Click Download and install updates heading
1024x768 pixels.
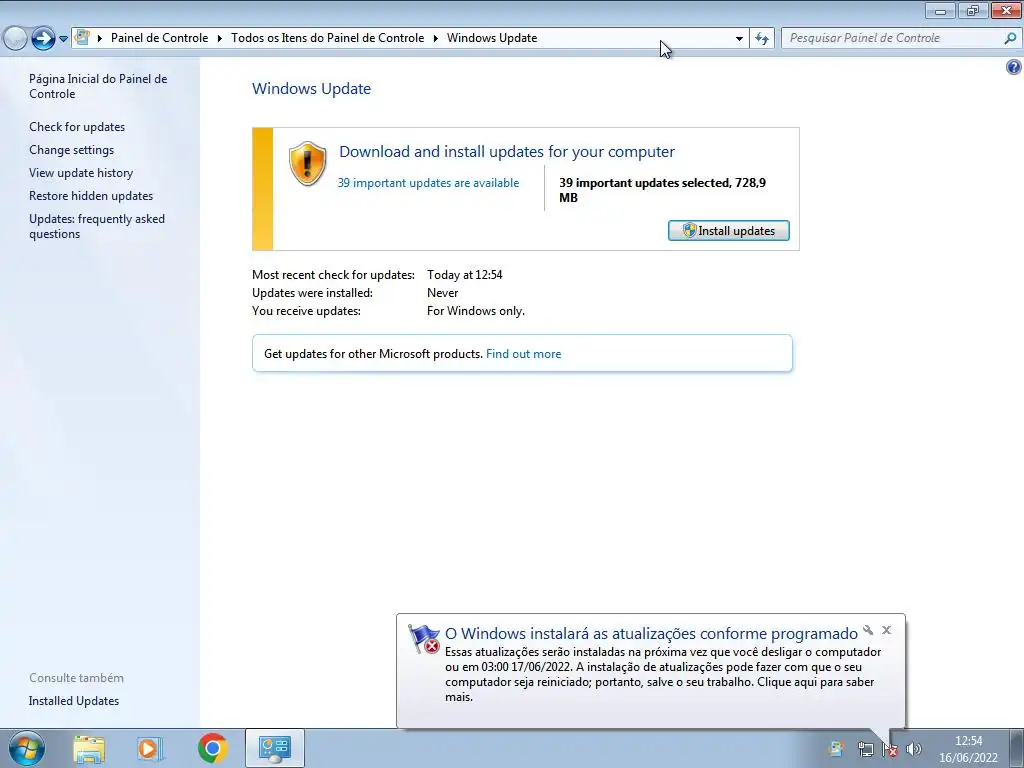(x=507, y=152)
